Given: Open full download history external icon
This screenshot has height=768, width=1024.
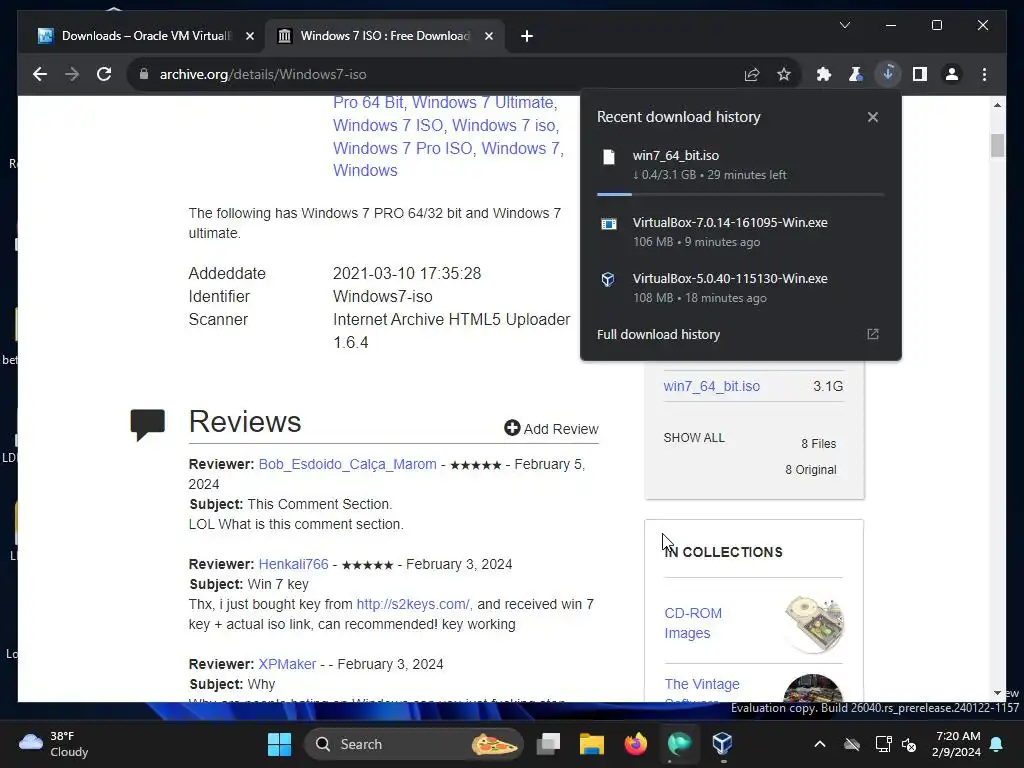Looking at the screenshot, I should (872, 334).
